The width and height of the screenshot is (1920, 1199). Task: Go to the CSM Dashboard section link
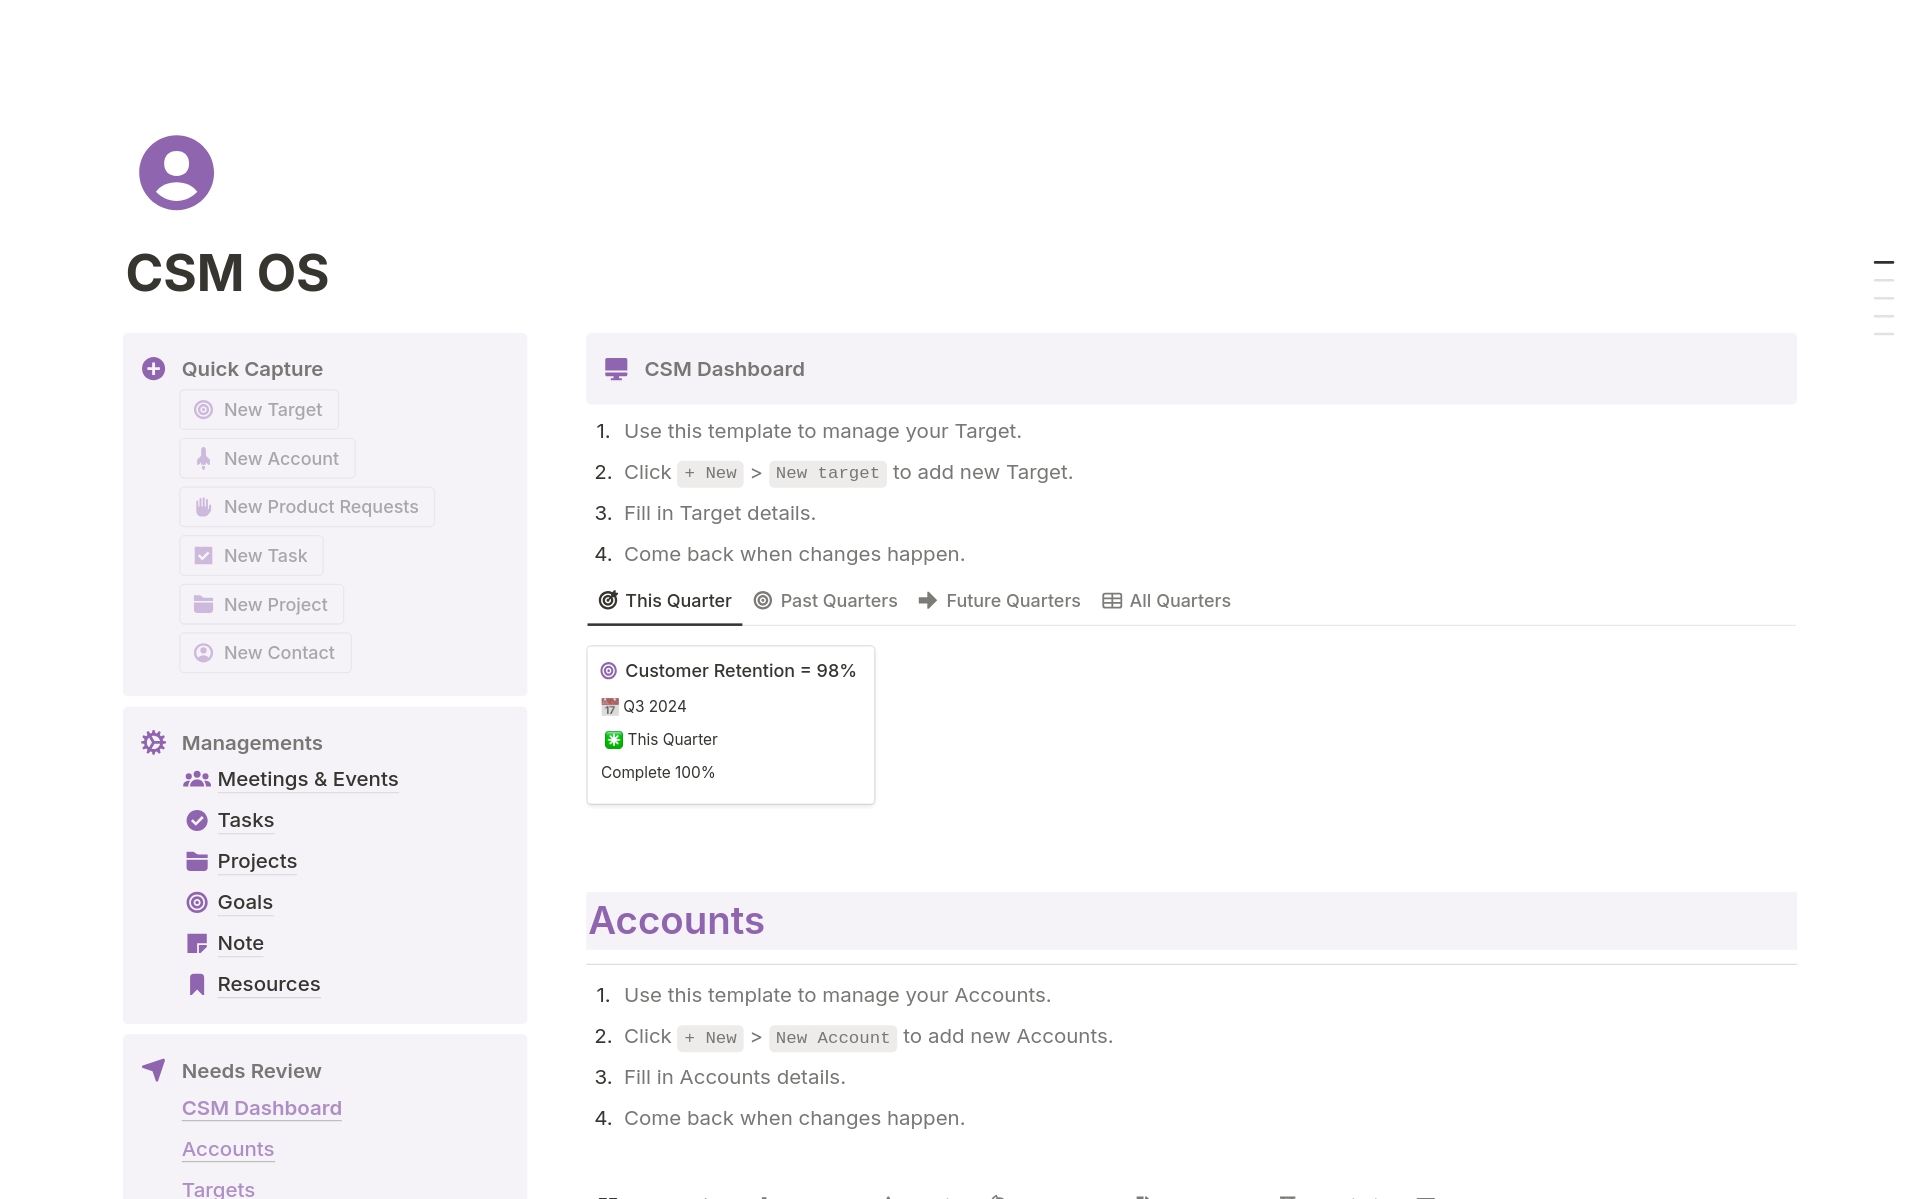(x=262, y=1108)
